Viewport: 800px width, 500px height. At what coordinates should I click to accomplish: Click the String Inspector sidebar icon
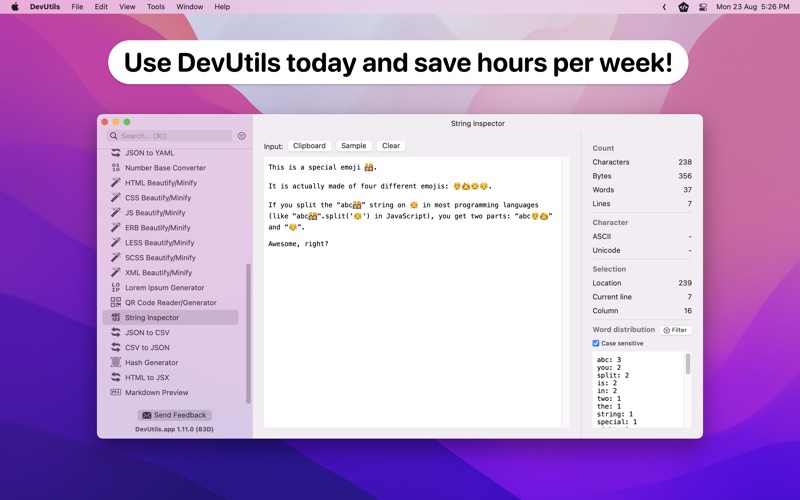(x=116, y=317)
